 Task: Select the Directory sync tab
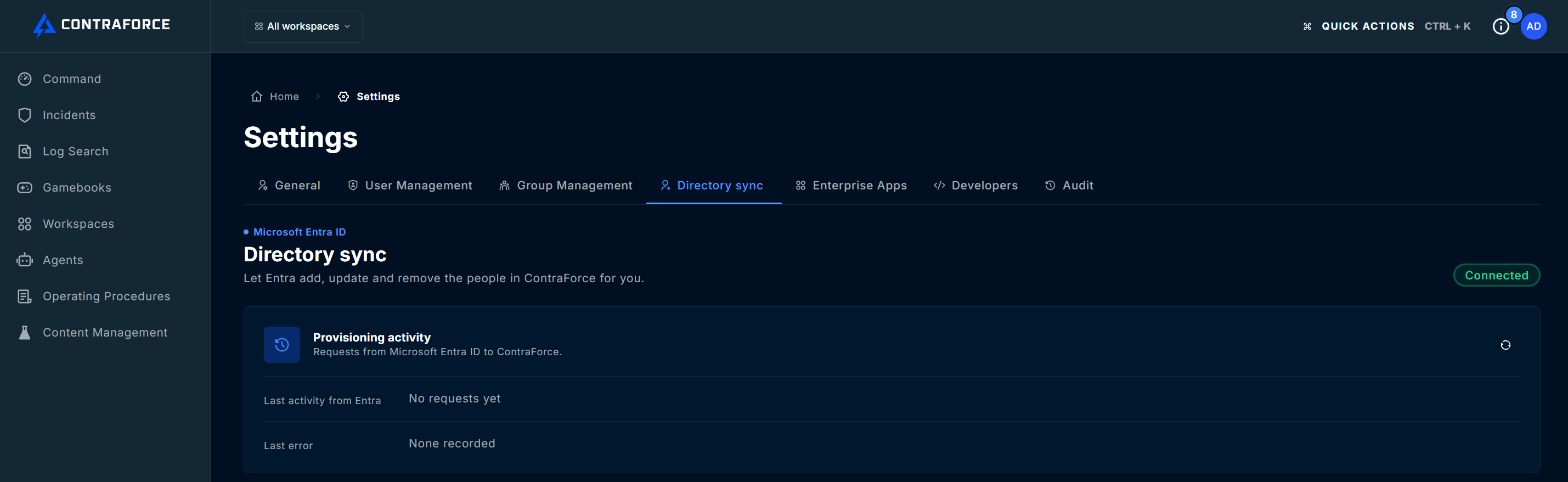click(x=713, y=185)
